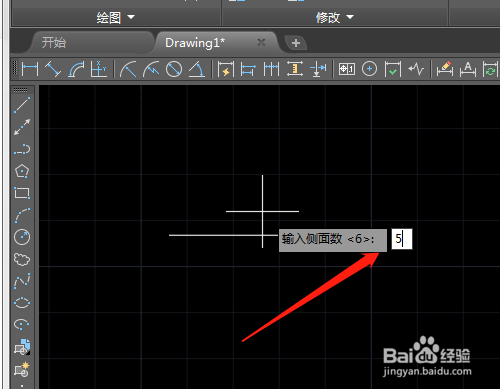
Task: Click the Quick Dimension tool
Action: tap(226, 69)
